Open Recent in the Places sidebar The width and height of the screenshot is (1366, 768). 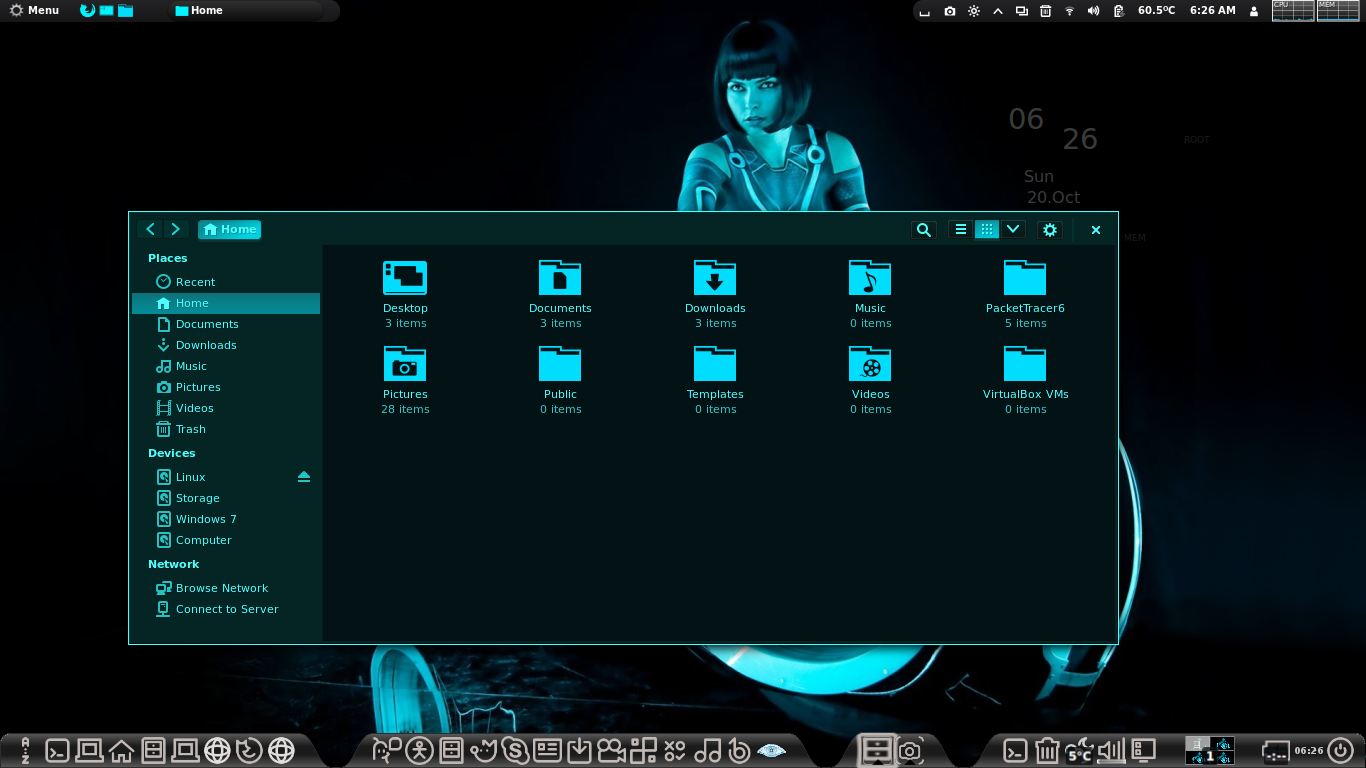click(226, 282)
